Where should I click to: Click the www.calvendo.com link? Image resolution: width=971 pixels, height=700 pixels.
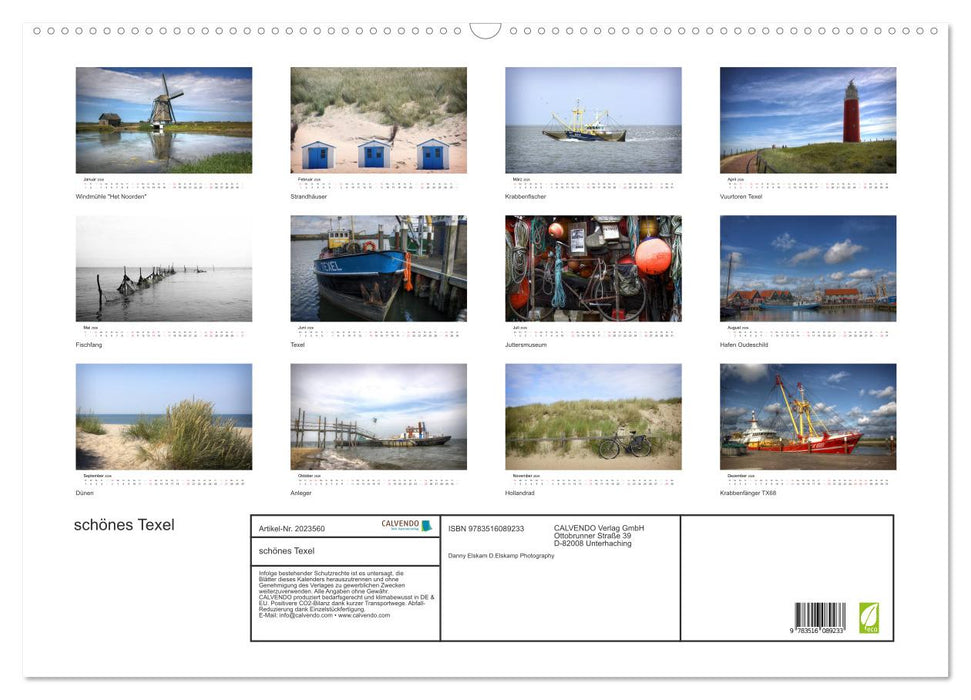(363, 614)
